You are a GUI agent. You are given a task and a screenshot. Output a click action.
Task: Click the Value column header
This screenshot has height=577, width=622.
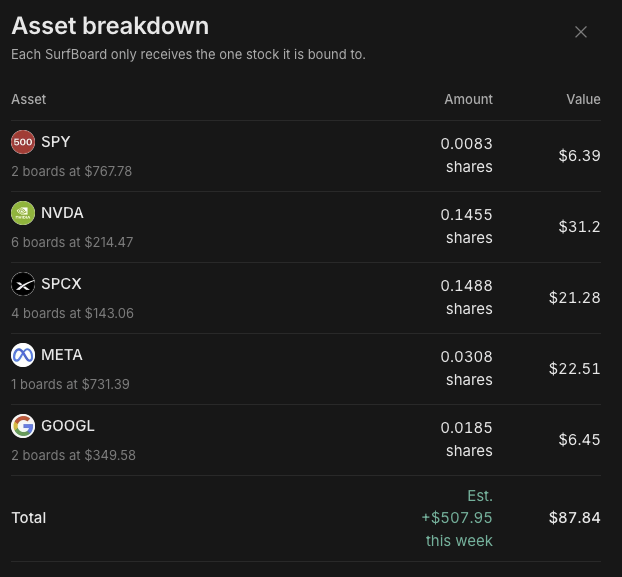tap(584, 99)
